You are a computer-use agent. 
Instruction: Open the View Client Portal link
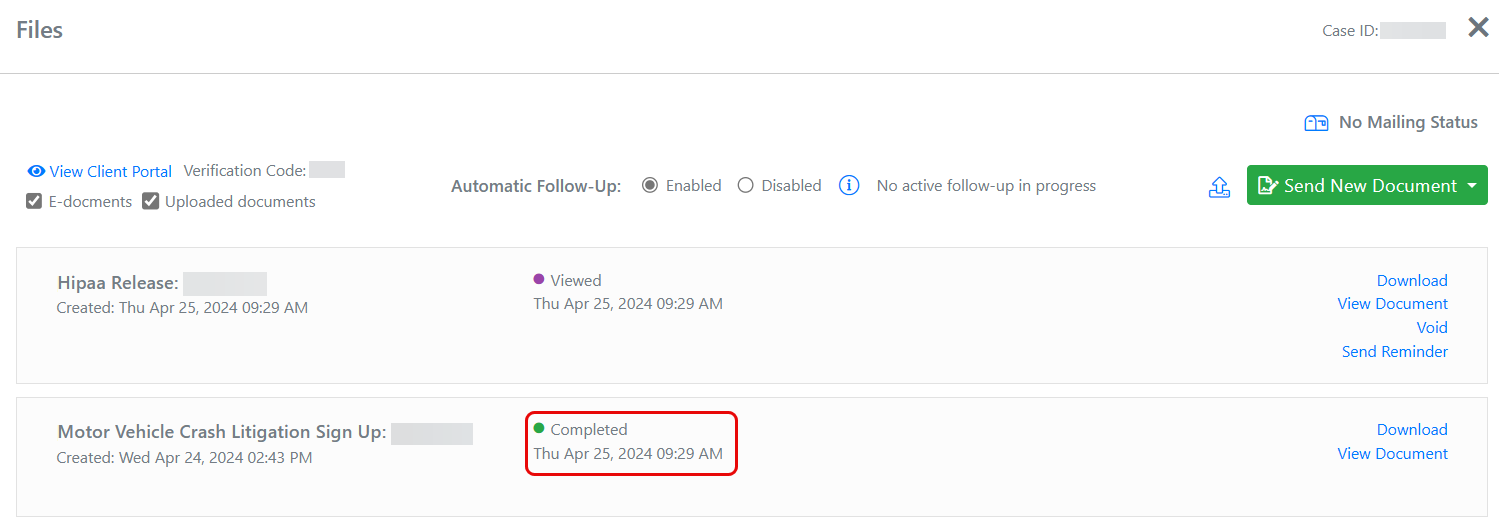[110, 172]
